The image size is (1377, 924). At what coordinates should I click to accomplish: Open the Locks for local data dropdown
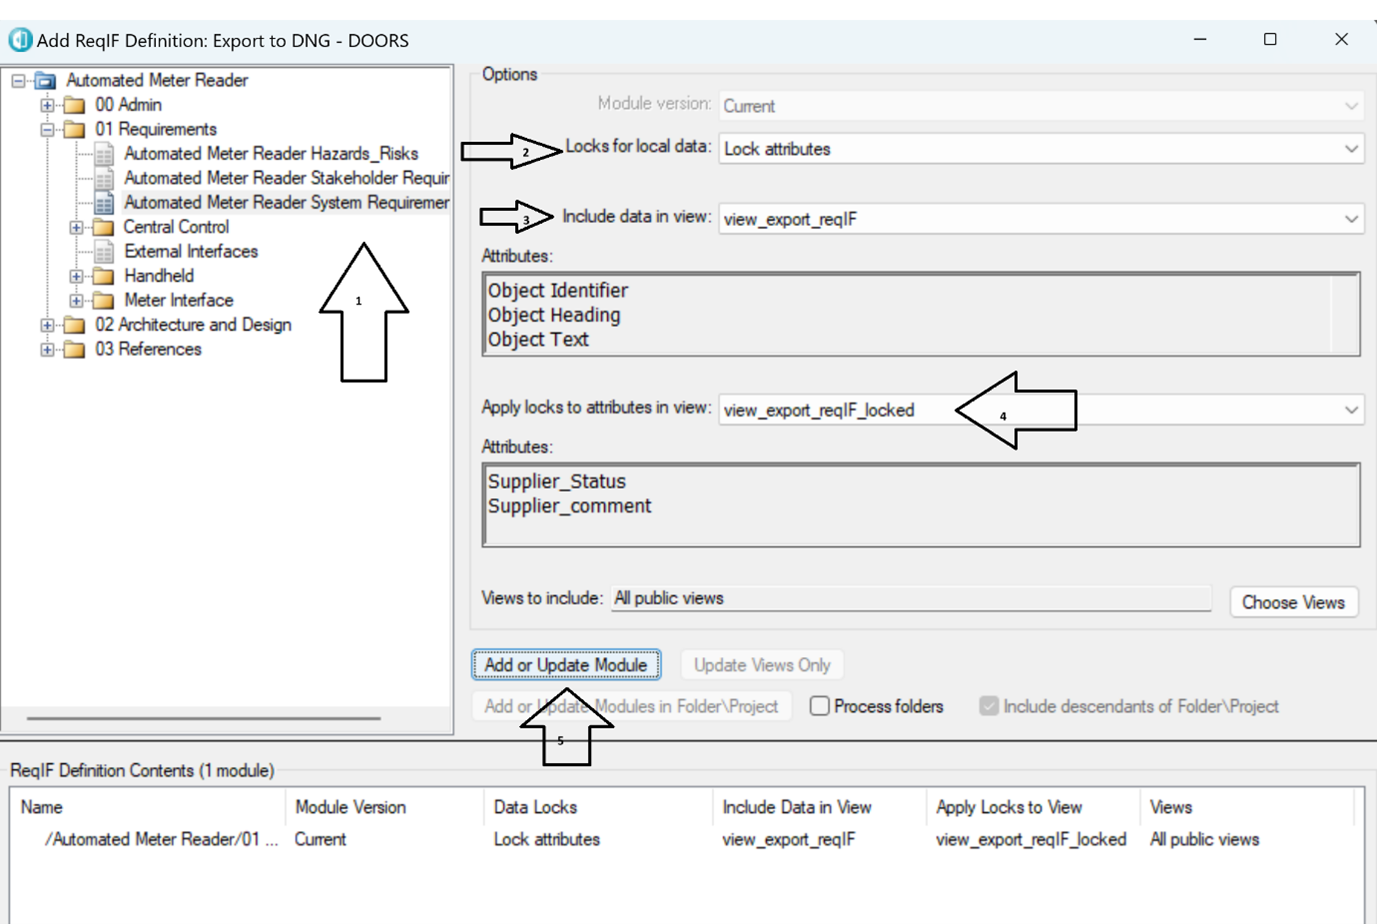click(x=1040, y=149)
